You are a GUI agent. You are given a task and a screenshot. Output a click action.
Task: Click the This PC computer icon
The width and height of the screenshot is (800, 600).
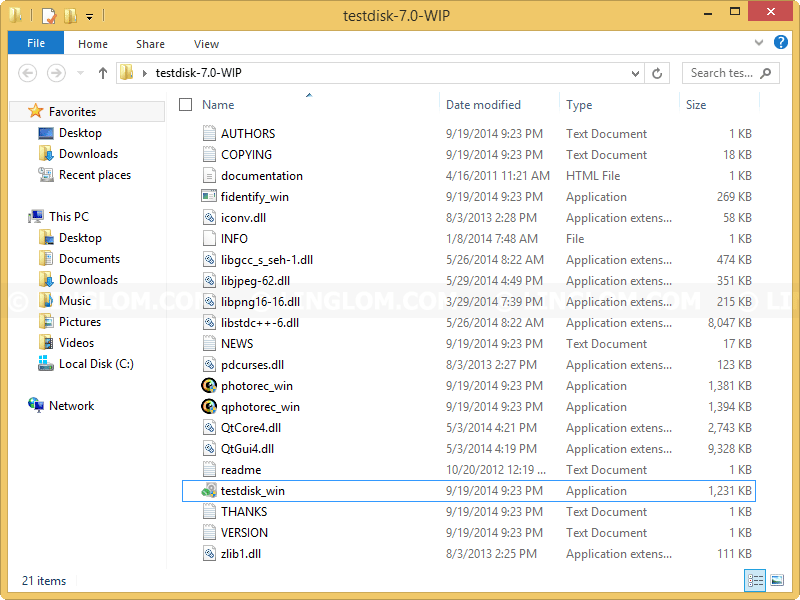click(x=36, y=217)
